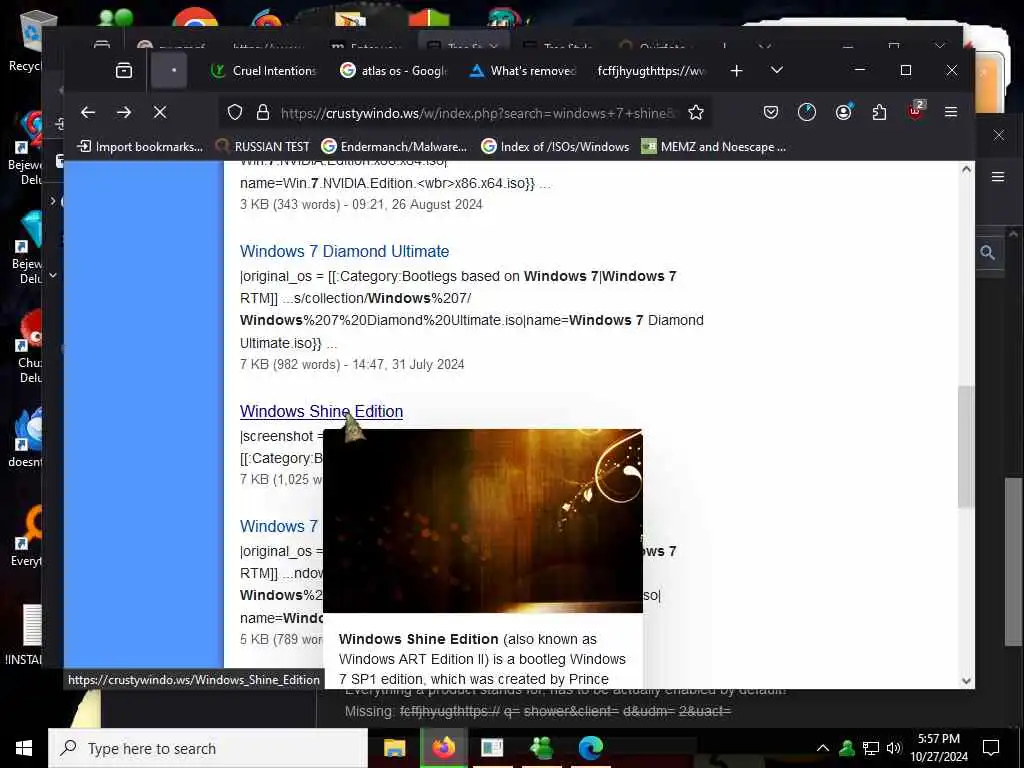Image resolution: width=1024 pixels, height=768 pixels.
Task: Switch to the Cruel Intentions tab
Action: pyautogui.click(x=263, y=71)
